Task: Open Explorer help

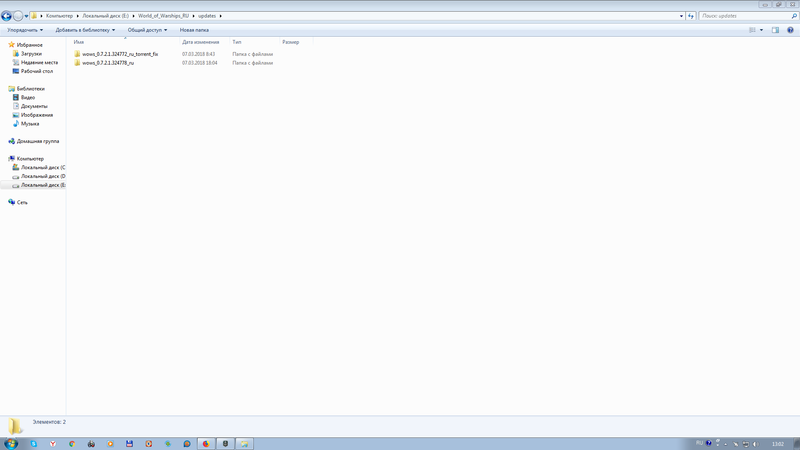Action: (x=790, y=30)
